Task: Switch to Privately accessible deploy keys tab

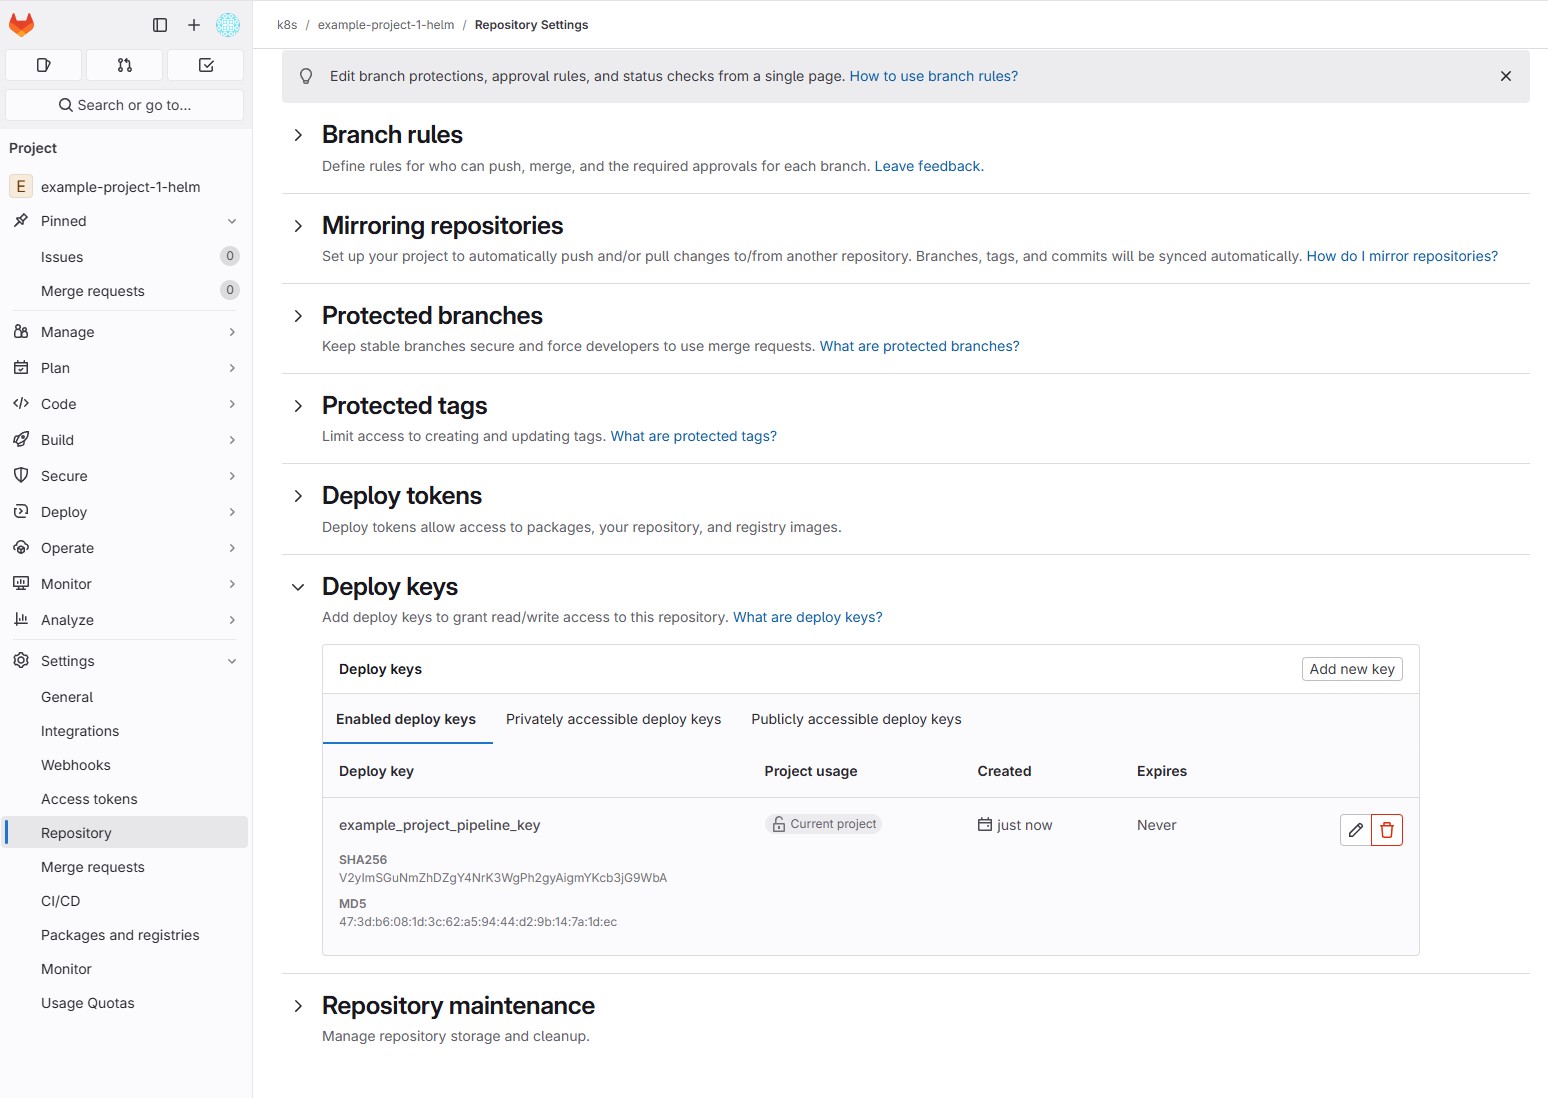Action: 613,719
